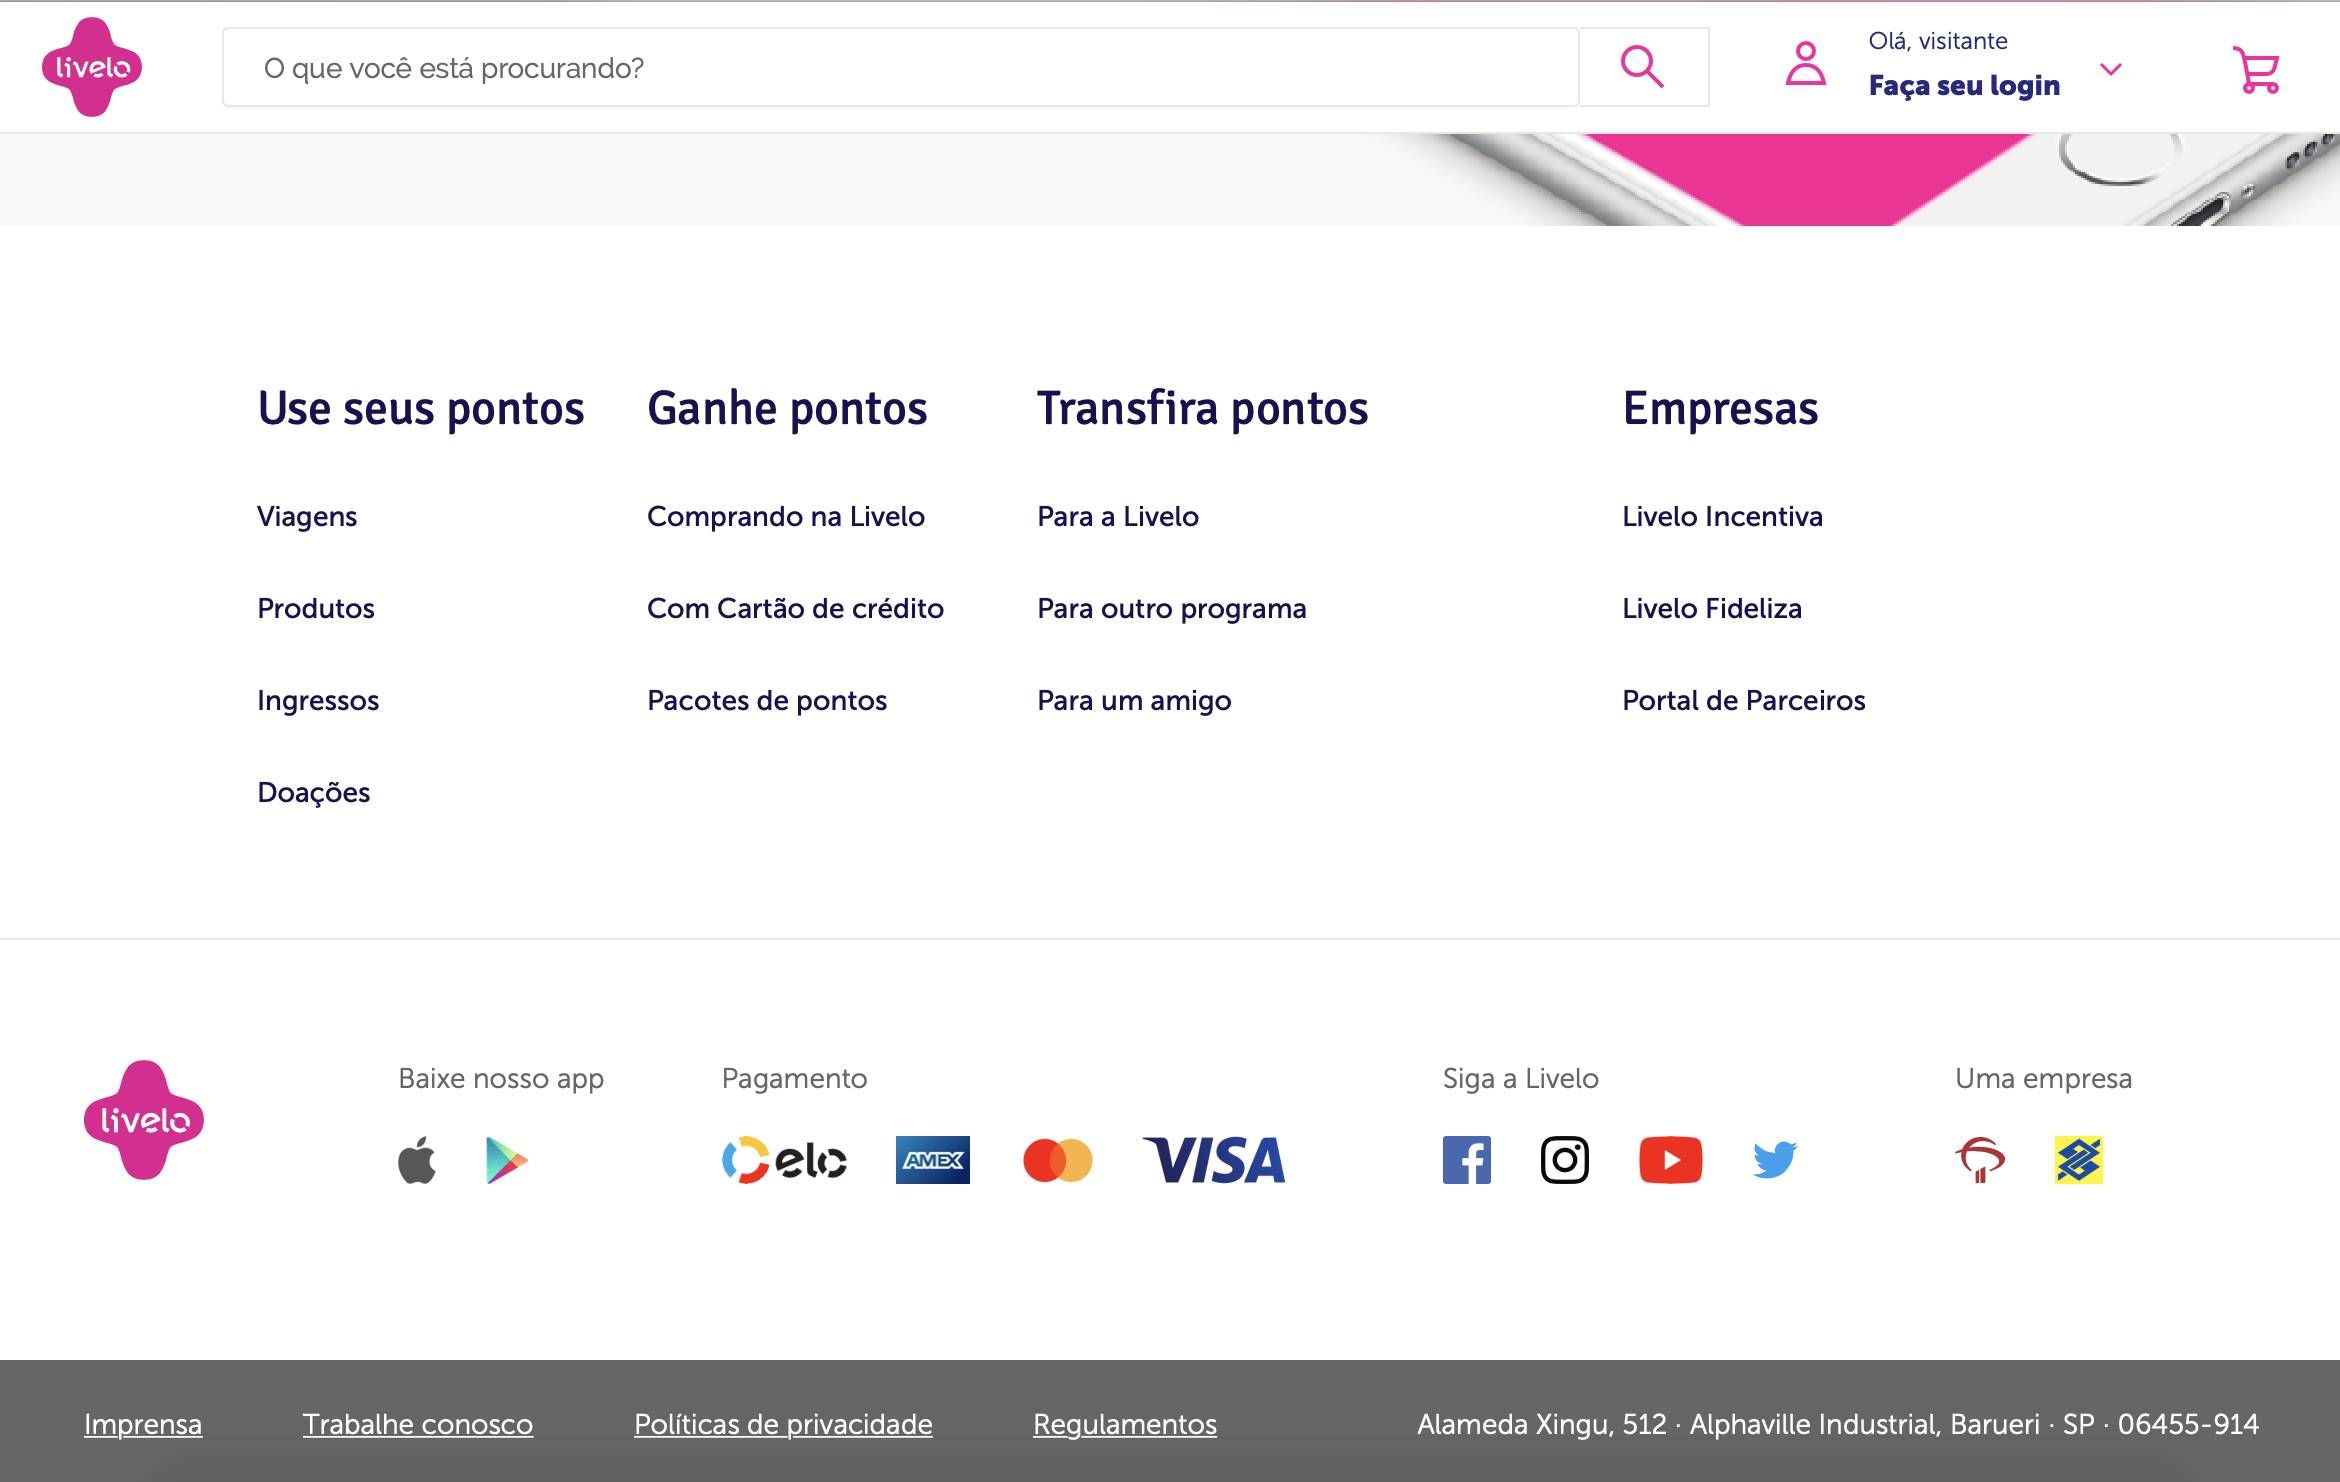Open Livelo's Instagram icon
Image resolution: width=2340 pixels, height=1482 pixels.
coord(1565,1160)
